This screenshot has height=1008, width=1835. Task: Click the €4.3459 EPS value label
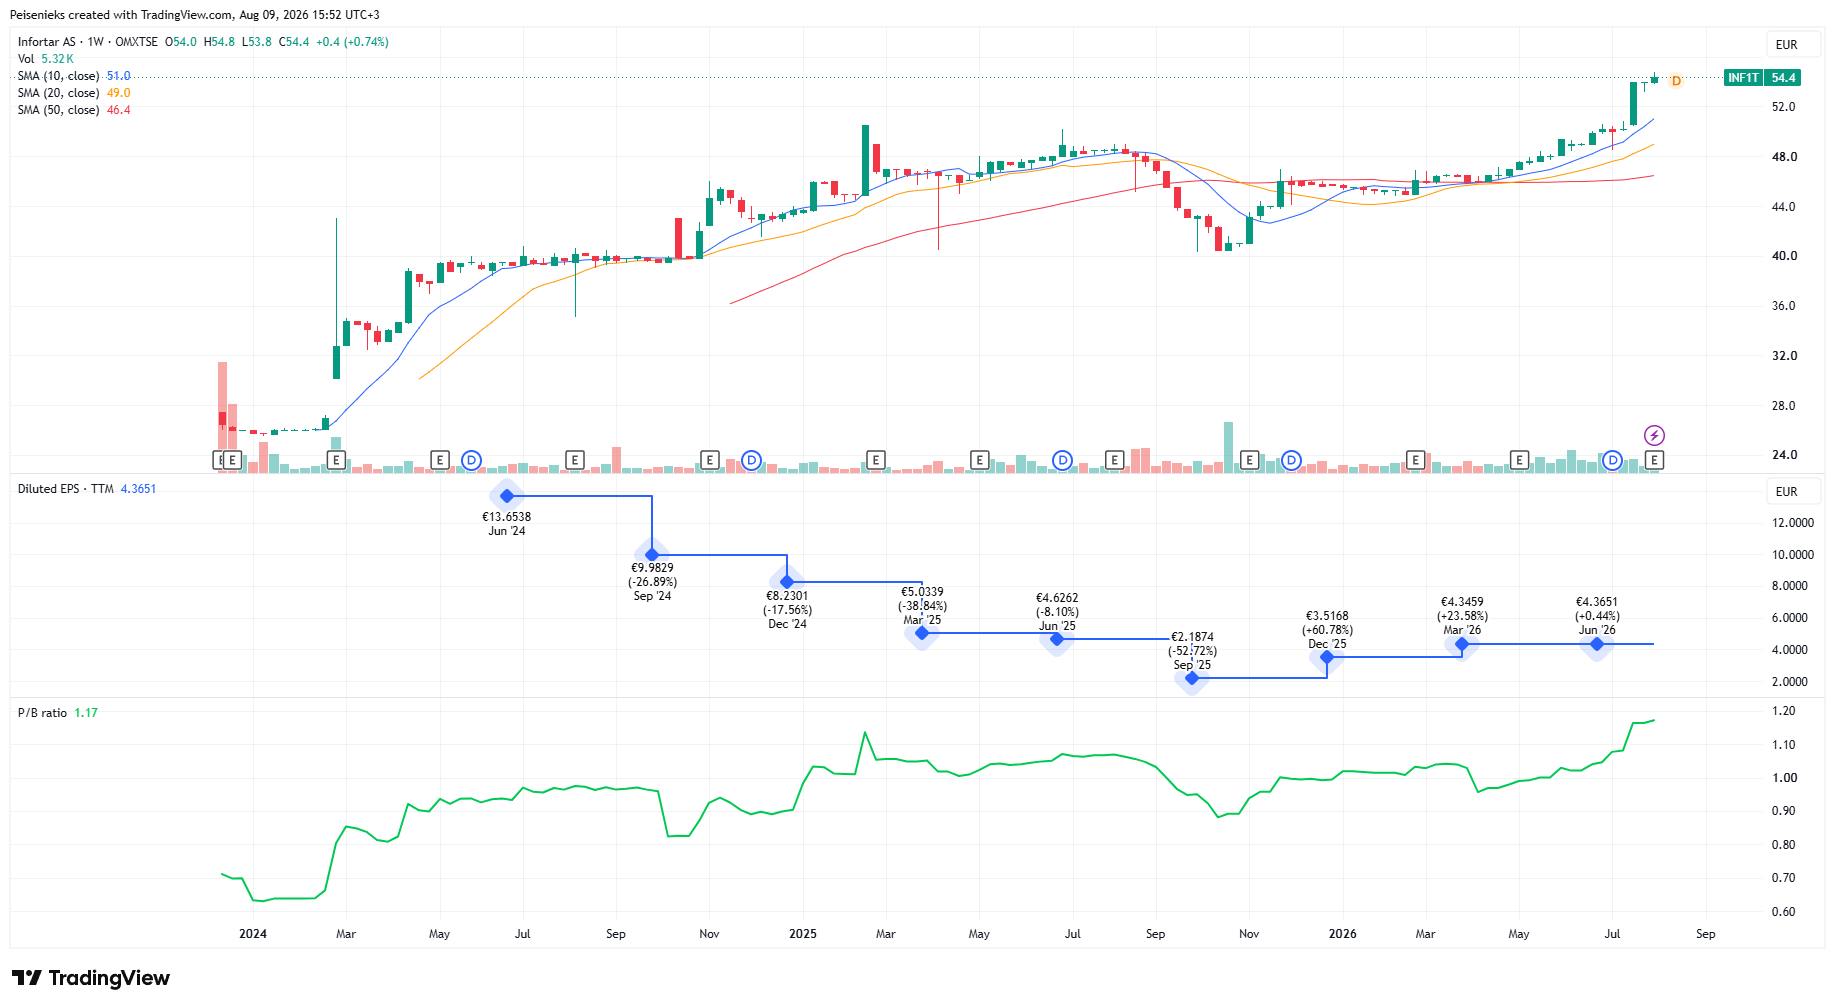[x=1462, y=602]
